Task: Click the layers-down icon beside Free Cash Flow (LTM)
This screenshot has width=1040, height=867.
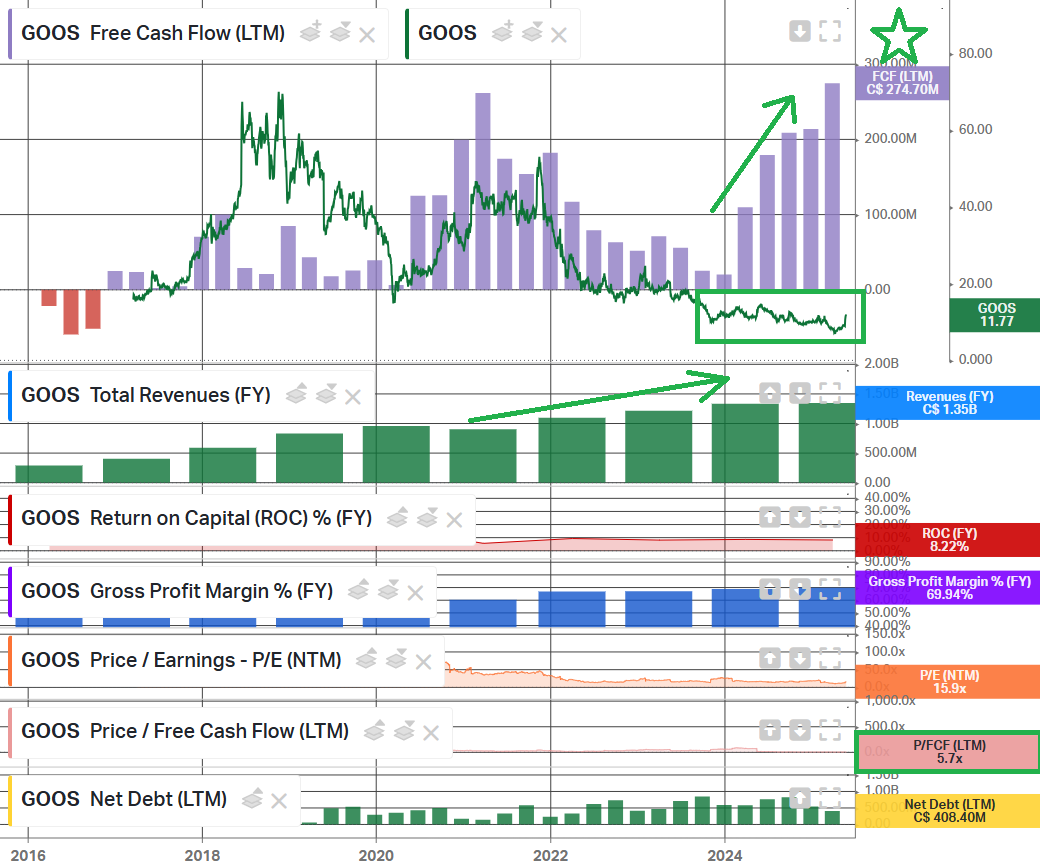Action: click(340, 31)
